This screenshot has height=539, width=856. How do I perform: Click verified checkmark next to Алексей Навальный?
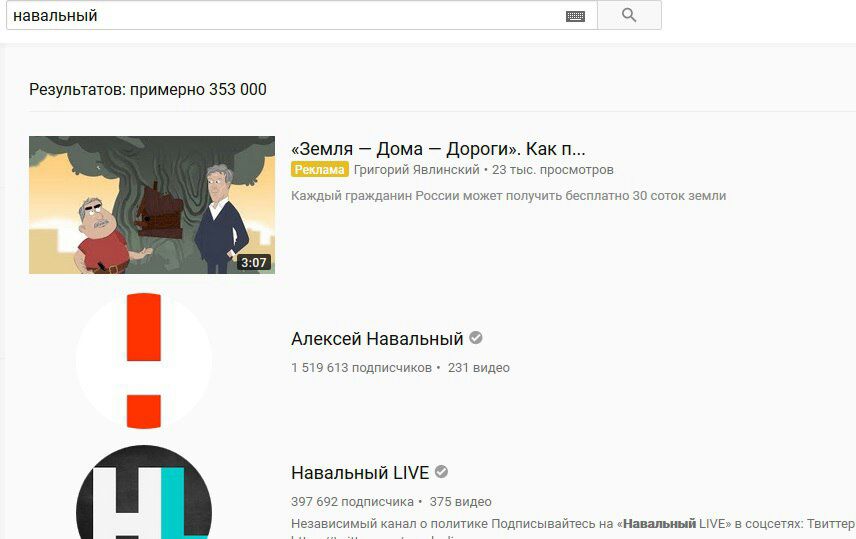pyautogui.click(x=475, y=338)
